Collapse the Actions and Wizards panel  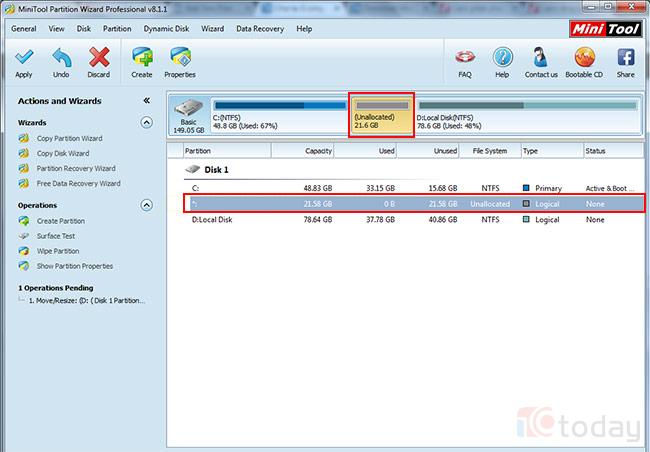pyautogui.click(x=146, y=100)
